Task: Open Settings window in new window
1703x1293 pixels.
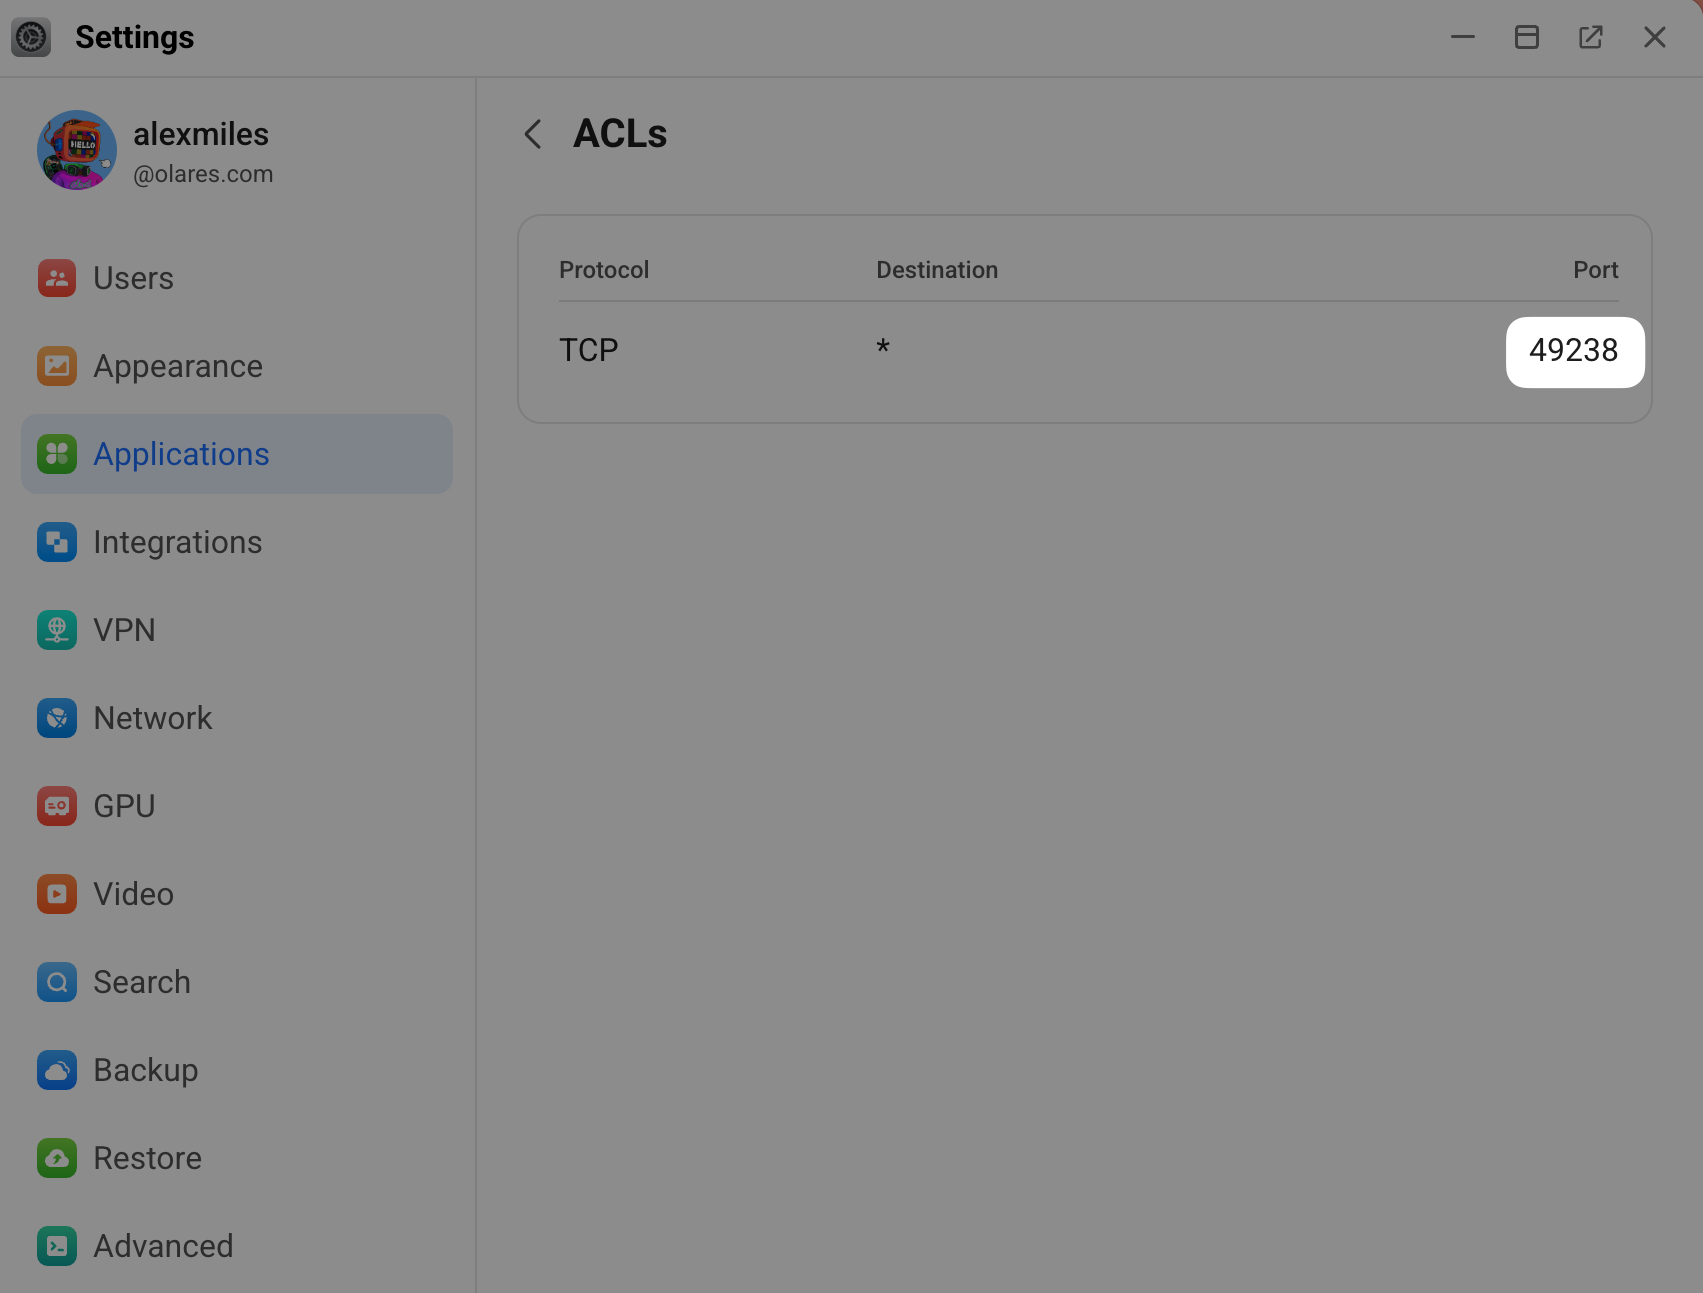Action: [1590, 37]
